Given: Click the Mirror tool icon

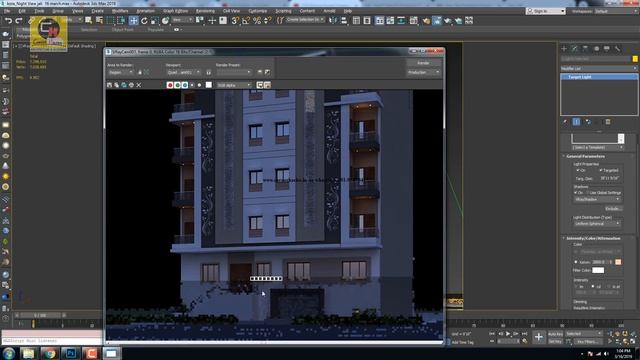Looking at the screenshot, I should (x=333, y=20).
